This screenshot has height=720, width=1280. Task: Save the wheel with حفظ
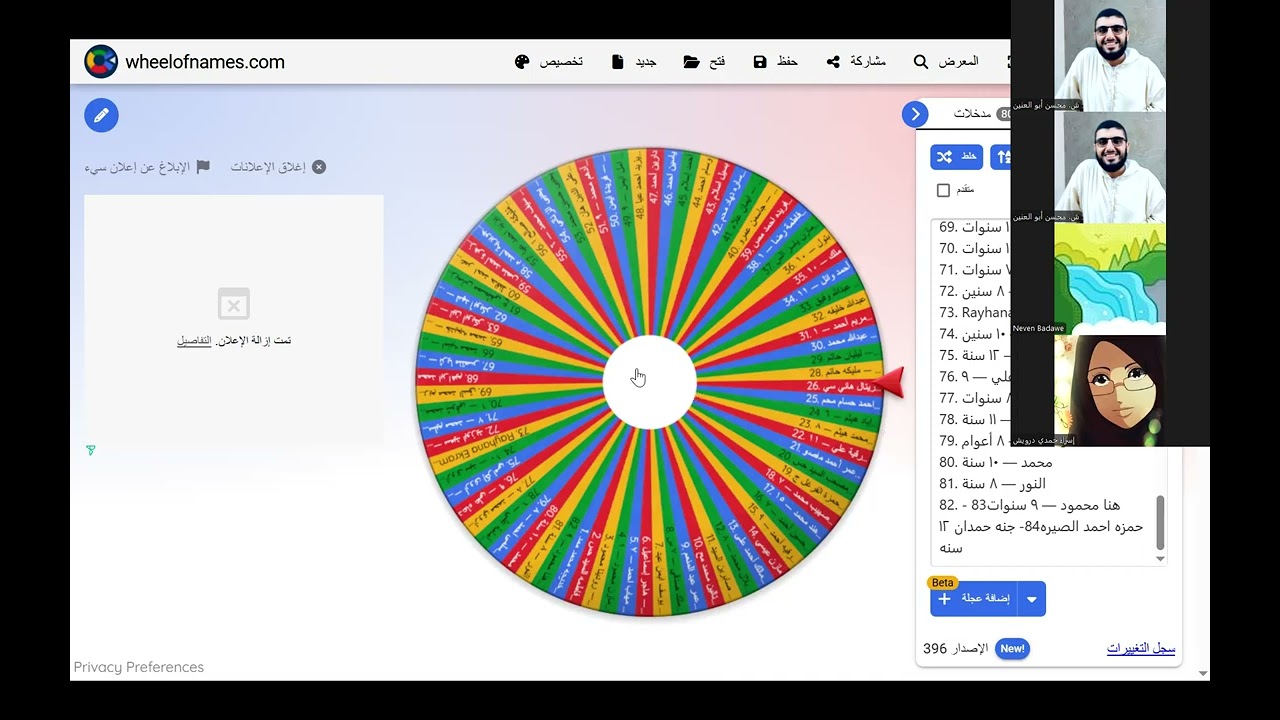pos(776,62)
